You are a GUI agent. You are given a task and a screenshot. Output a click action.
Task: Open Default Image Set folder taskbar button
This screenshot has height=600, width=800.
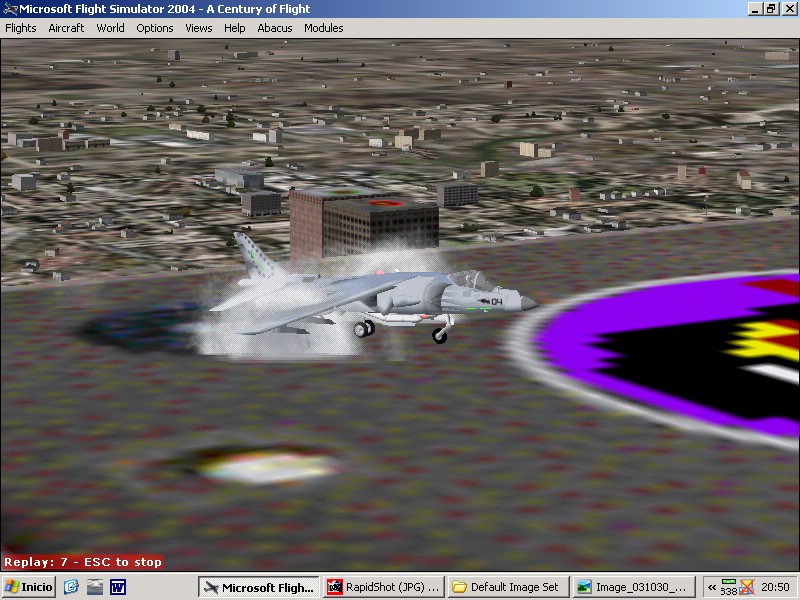[x=509, y=587]
